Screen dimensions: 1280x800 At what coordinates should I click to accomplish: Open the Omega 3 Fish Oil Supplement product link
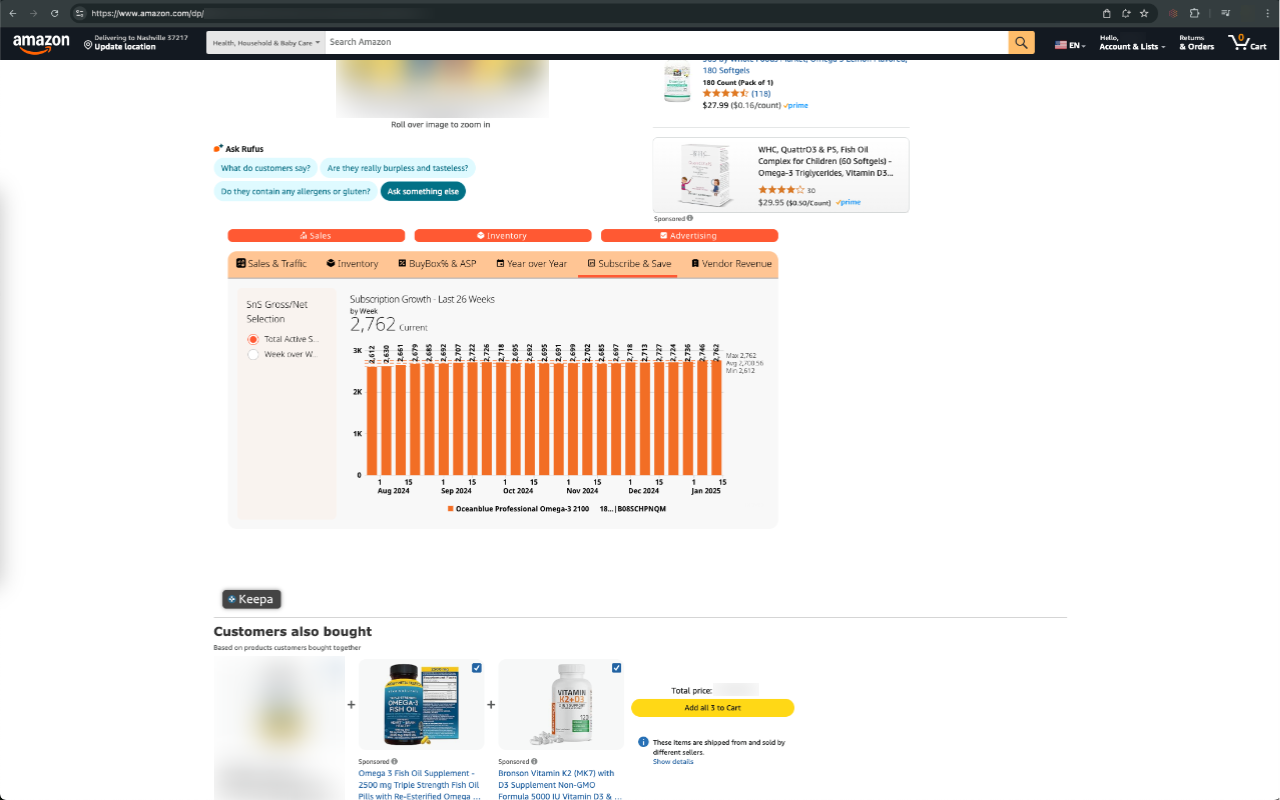click(x=420, y=785)
